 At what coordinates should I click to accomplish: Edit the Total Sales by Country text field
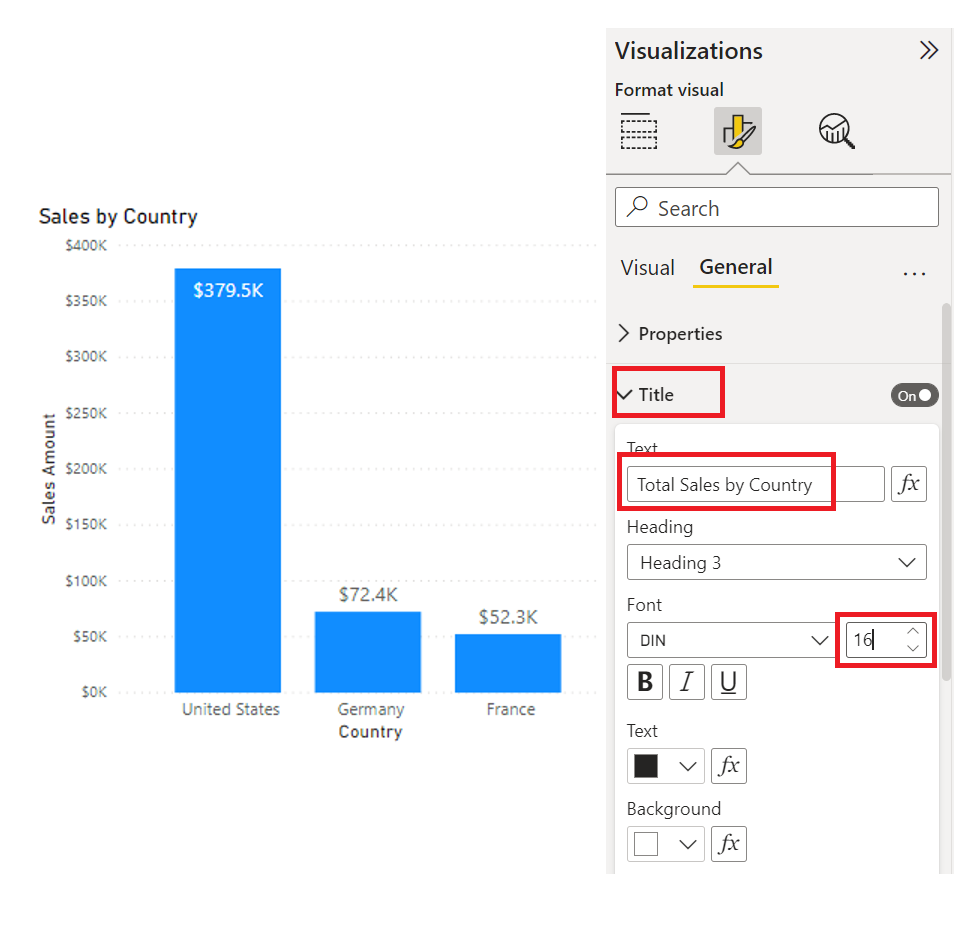pyautogui.click(x=755, y=484)
